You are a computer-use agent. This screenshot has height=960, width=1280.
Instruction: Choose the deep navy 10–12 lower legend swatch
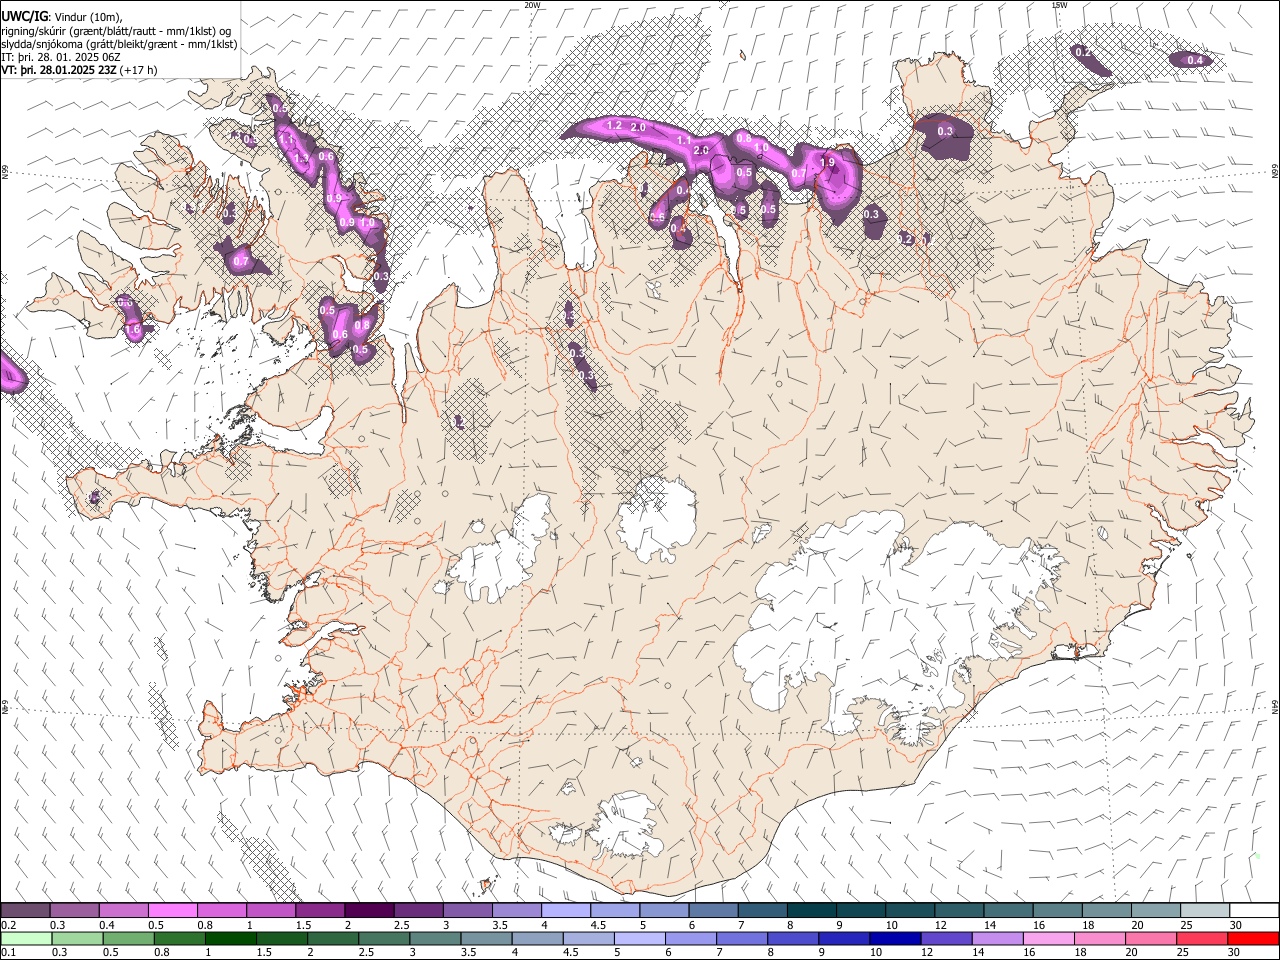click(x=895, y=938)
